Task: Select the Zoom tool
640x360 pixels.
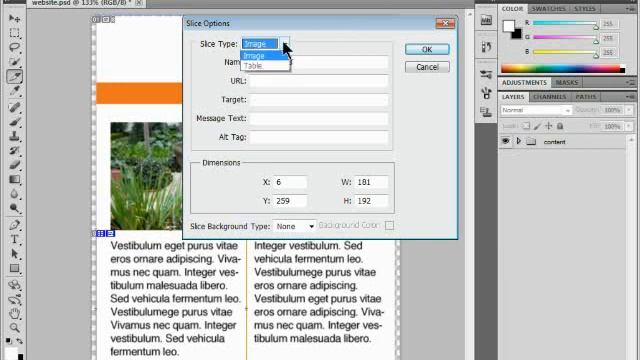Action: click(x=14, y=328)
